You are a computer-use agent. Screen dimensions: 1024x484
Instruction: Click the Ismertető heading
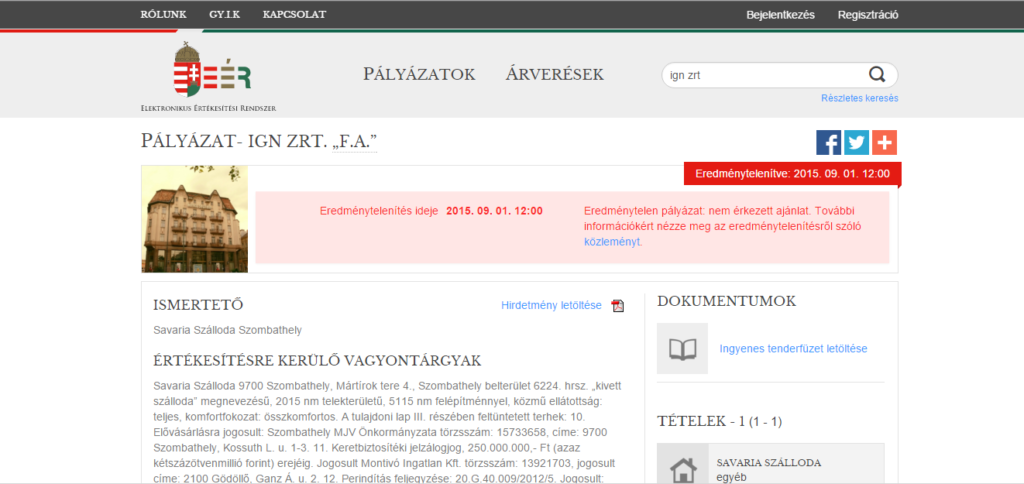(x=198, y=305)
